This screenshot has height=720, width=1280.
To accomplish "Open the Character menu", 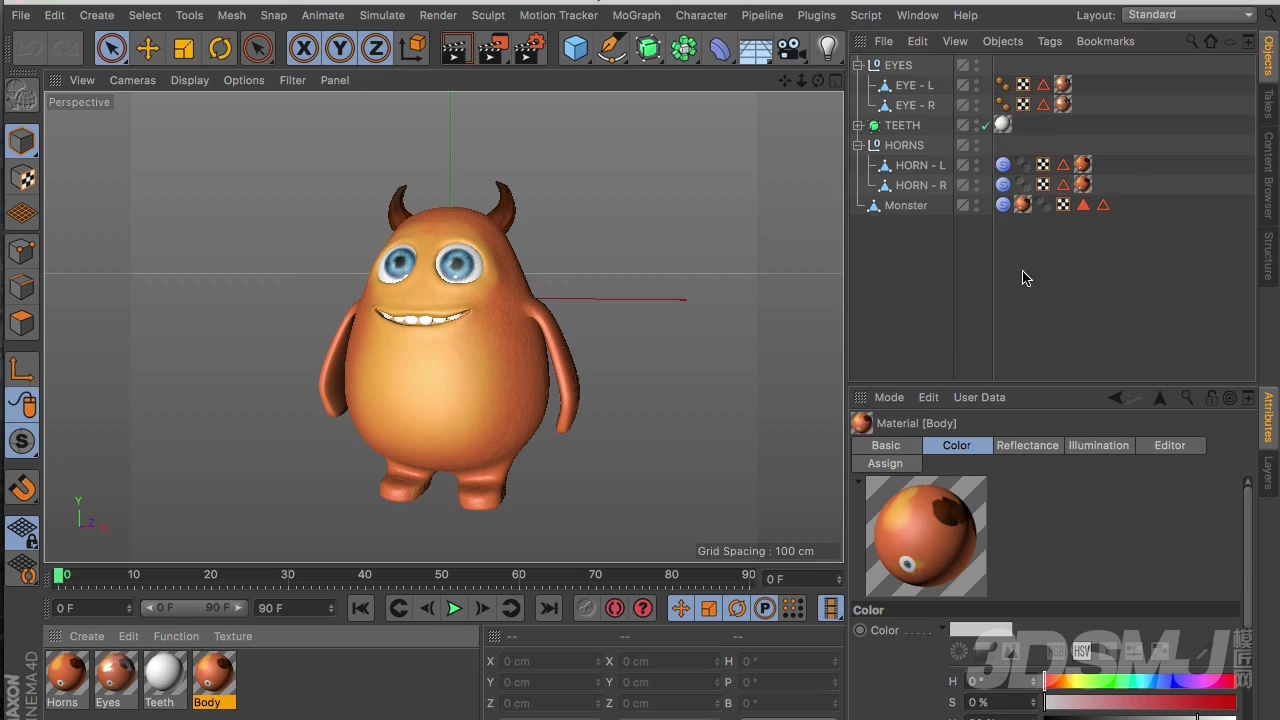I will (x=701, y=15).
